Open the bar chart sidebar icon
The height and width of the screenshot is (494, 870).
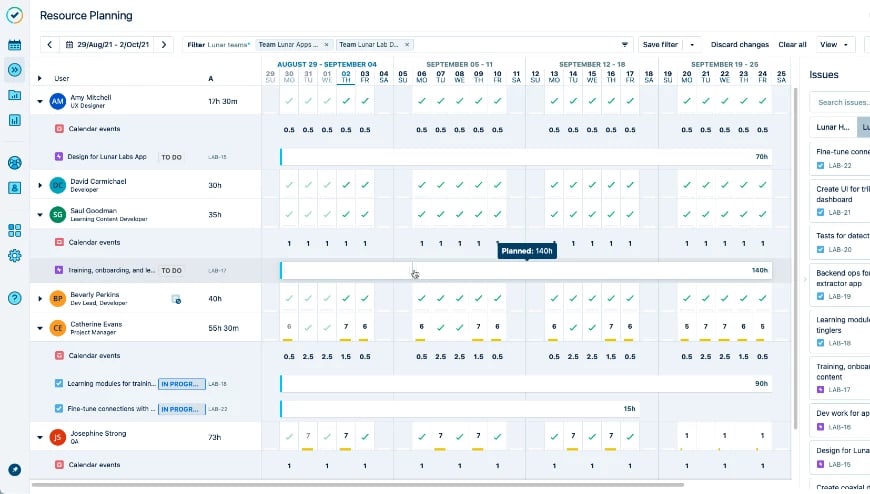14,120
